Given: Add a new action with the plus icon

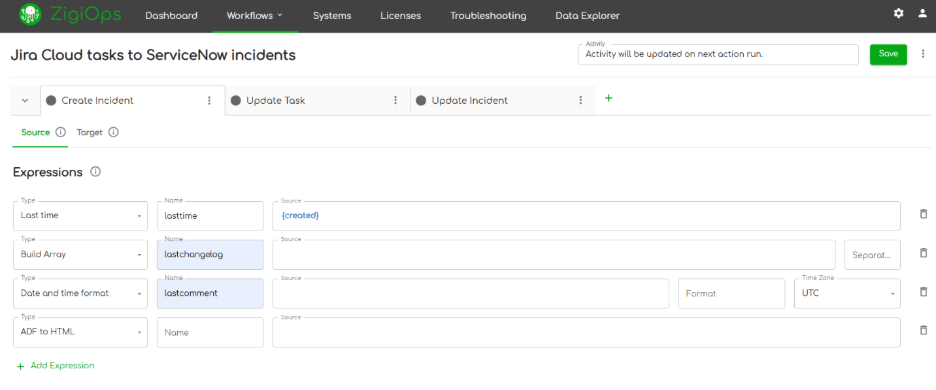Looking at the screenshot, I should click(608, 98).
